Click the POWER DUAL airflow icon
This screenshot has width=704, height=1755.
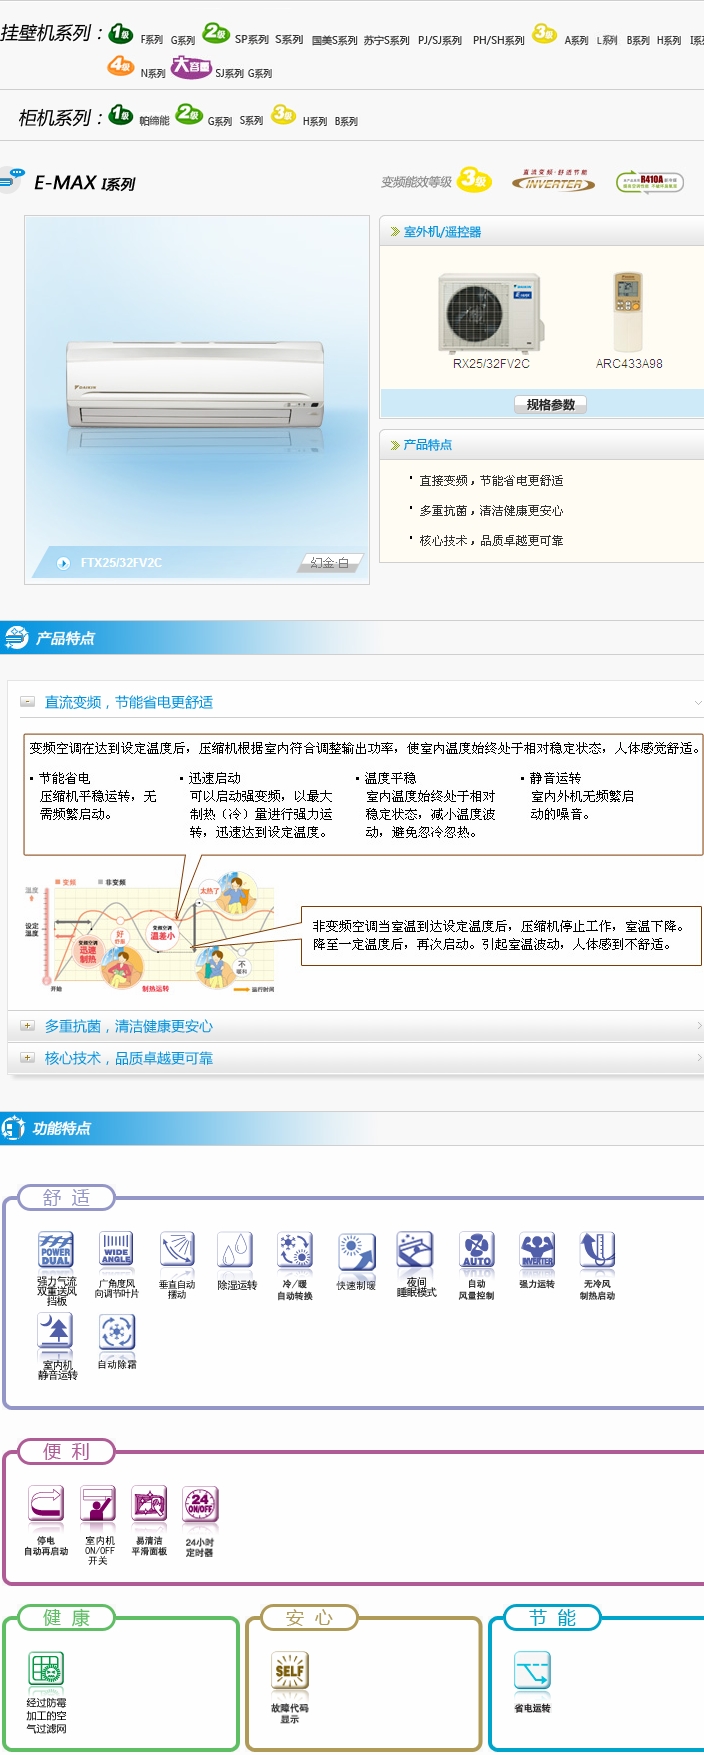click(56, 1250)
